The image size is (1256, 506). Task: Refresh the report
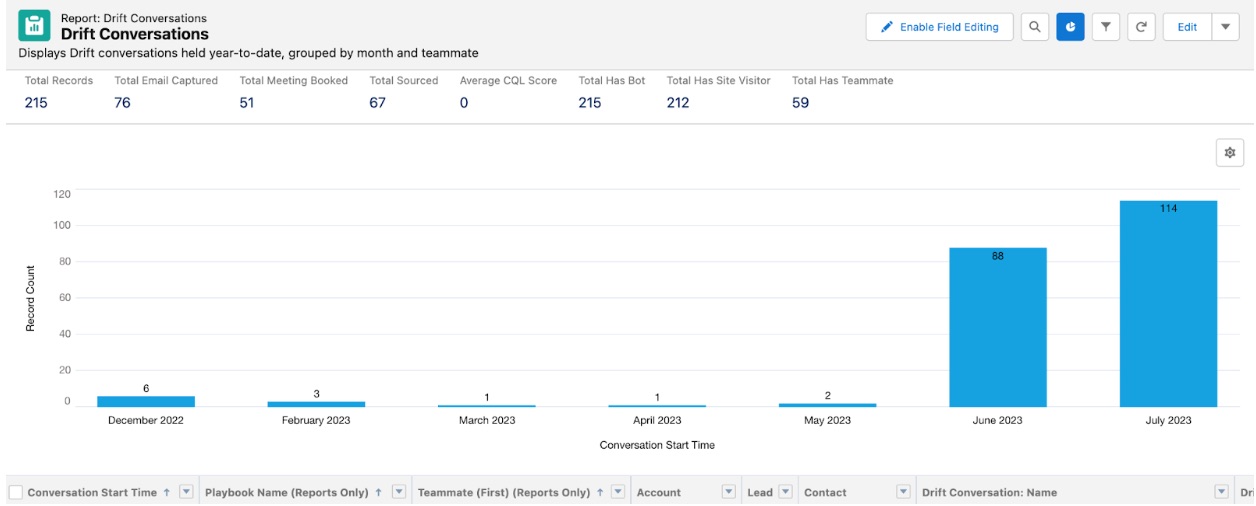(x=1141, y=27)
